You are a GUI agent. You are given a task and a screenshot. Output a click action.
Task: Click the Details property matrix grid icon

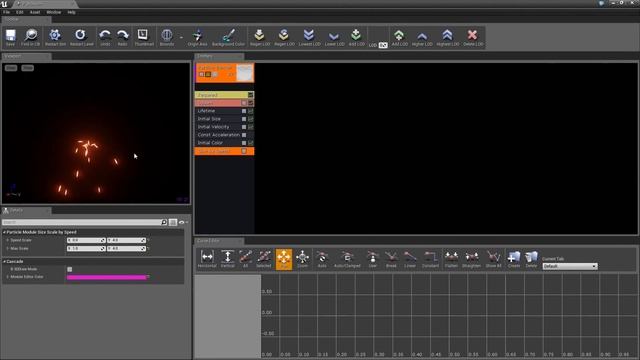173,222
